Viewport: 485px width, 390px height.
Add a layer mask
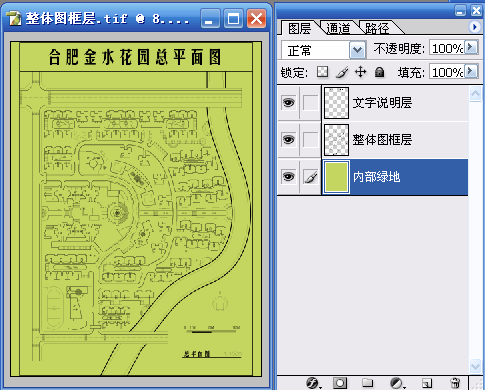(340, 383)
